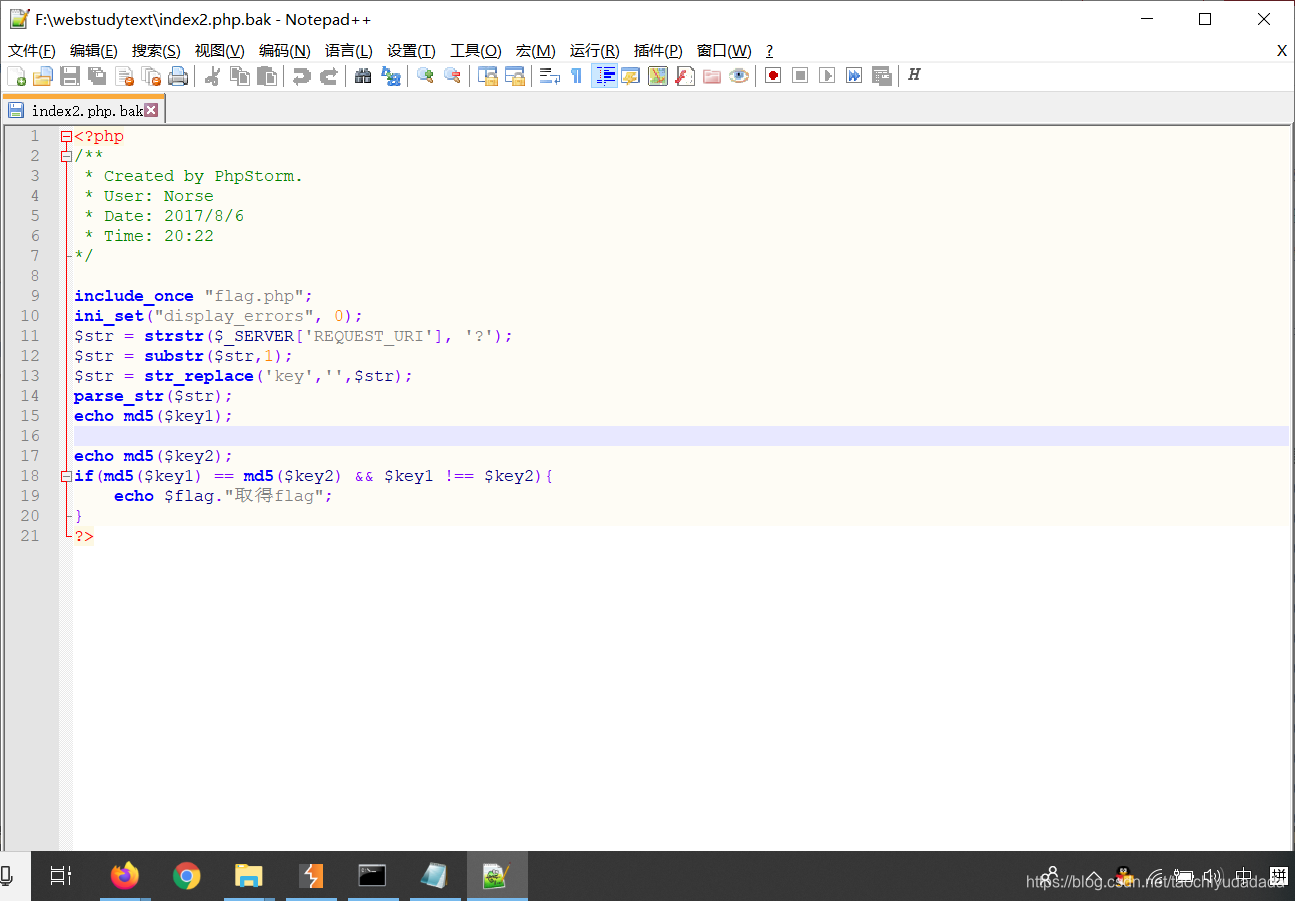This screenshot has height=901, width=1295.
Task: Open the 搜索(S) menu
Action: 156,51
